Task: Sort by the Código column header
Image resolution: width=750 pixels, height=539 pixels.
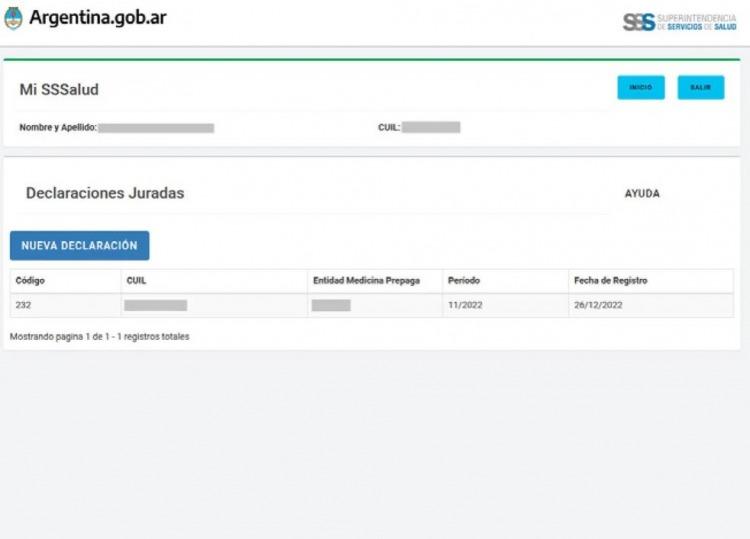Action: pos(30,281)
